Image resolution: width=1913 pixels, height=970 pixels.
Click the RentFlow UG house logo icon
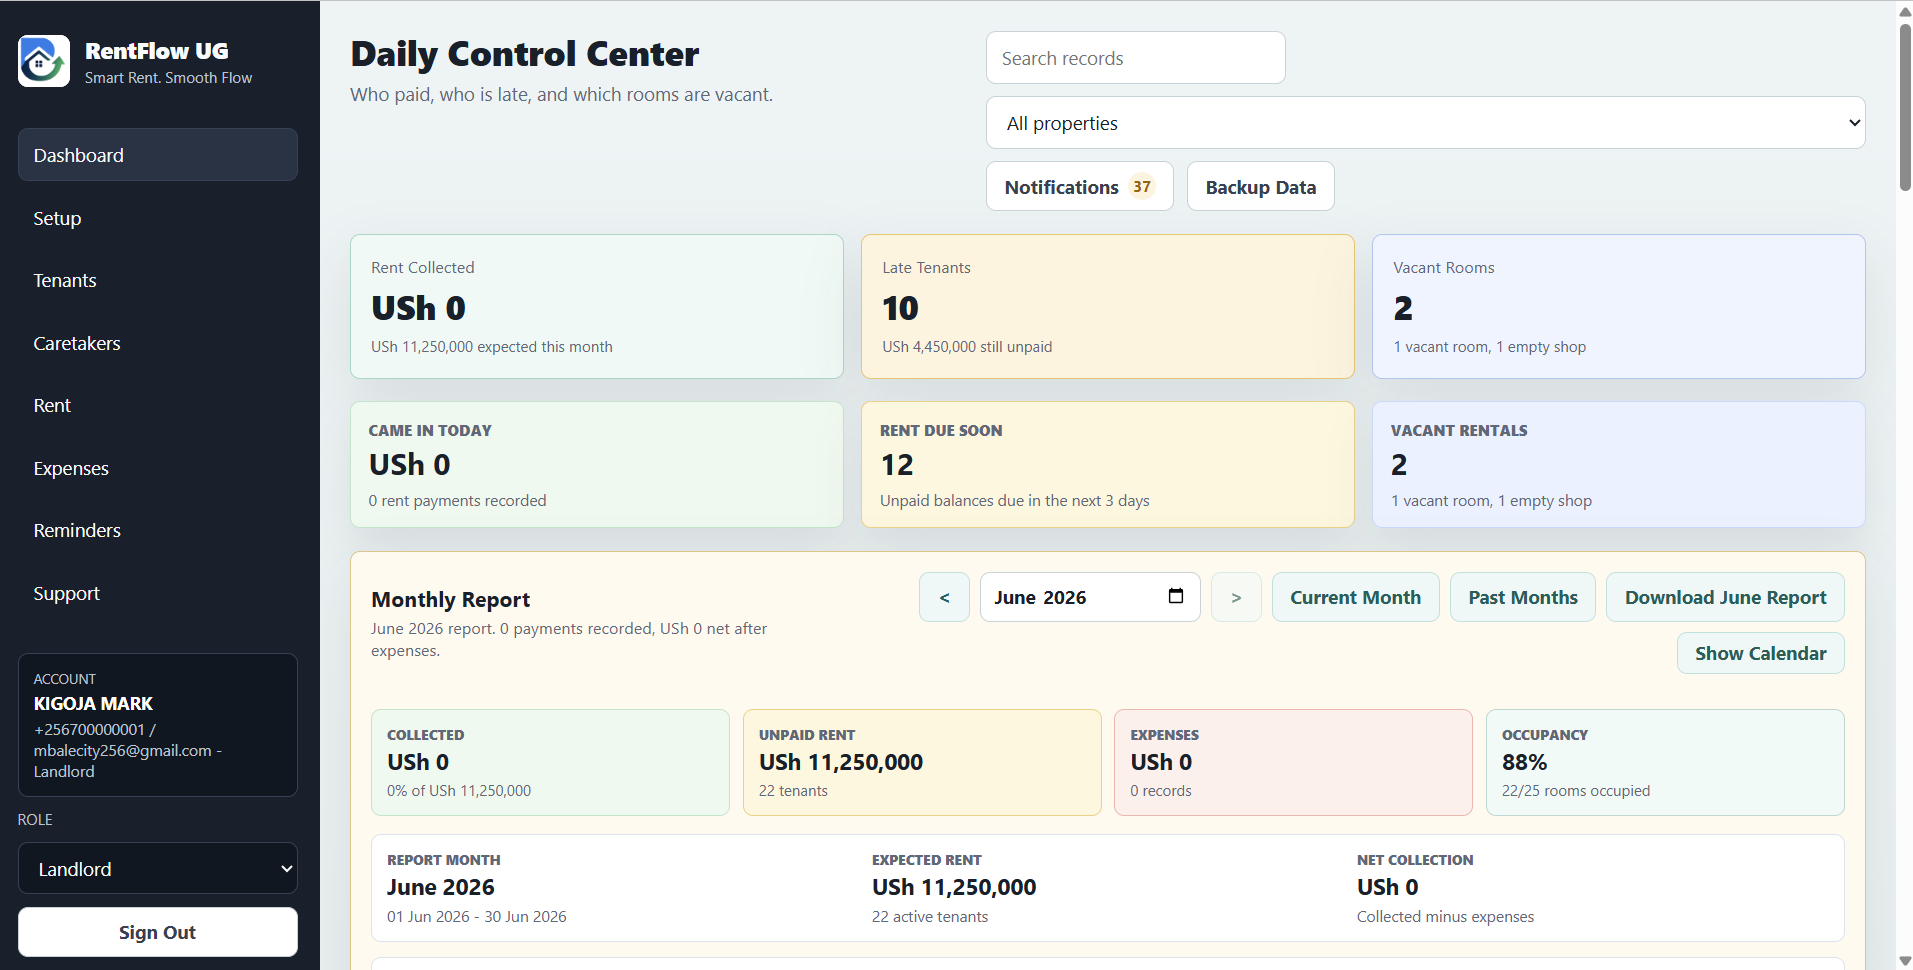pos(44,61)
